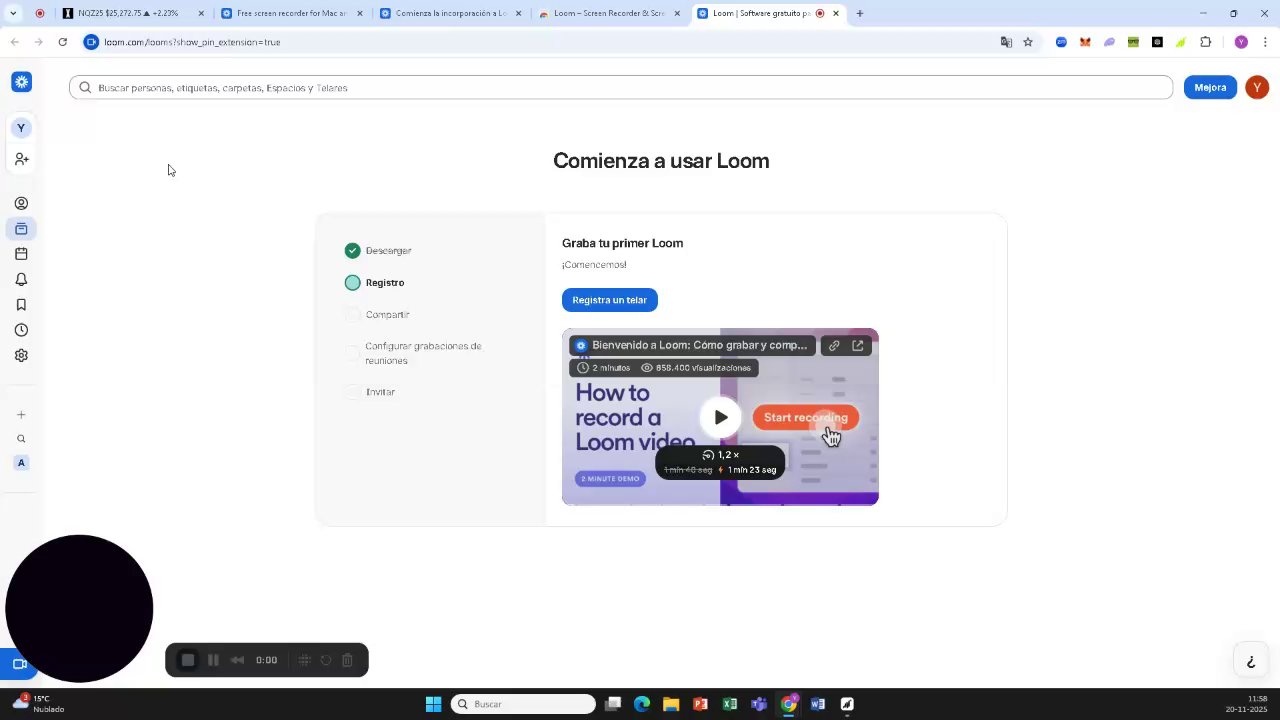
Task: Click the taskbar Buscar search box
Action: point(523,704)
